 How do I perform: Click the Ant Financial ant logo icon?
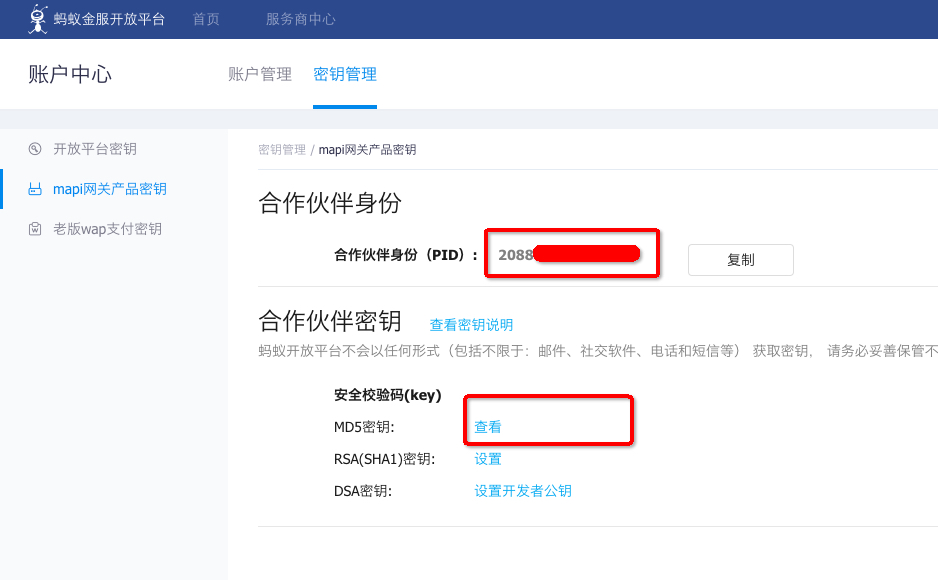pos(38,19)
